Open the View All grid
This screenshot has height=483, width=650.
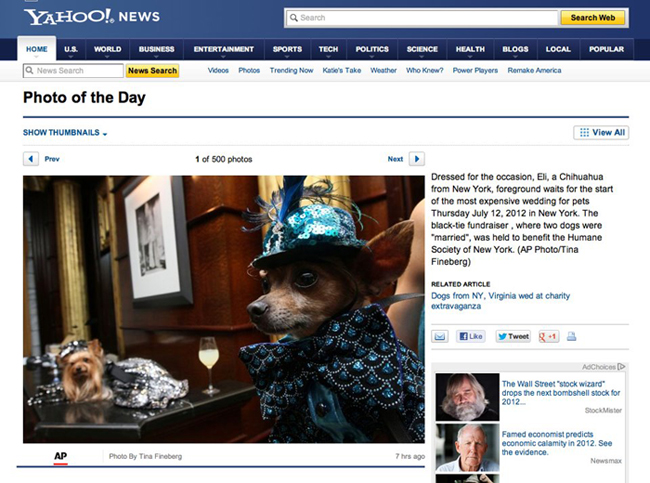601,132
